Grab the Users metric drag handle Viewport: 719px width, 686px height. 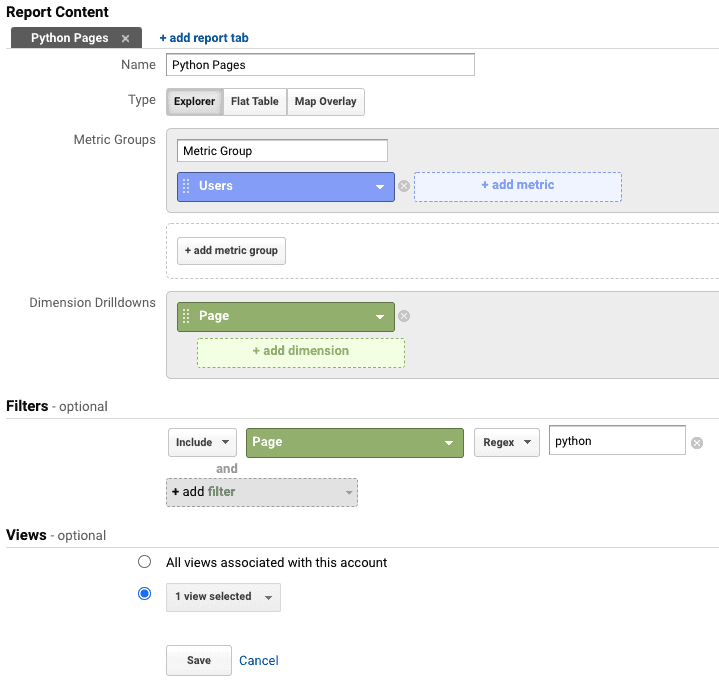pyautogui.click(x=186, y=186)
